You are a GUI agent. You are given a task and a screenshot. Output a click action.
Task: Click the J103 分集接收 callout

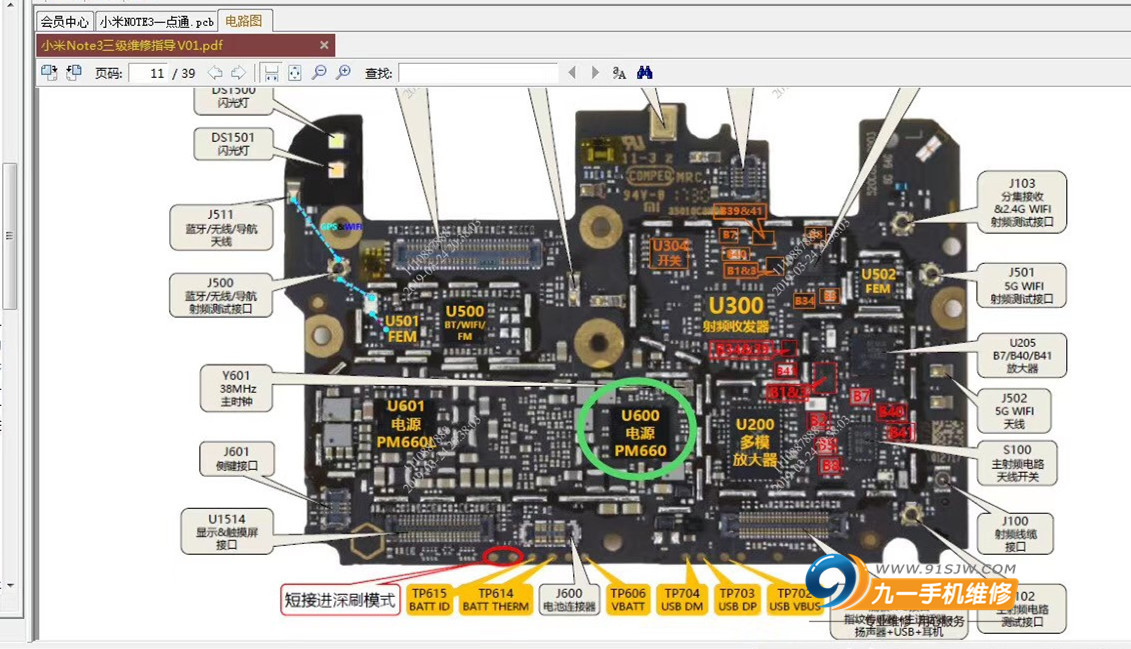click(1022, 202)
